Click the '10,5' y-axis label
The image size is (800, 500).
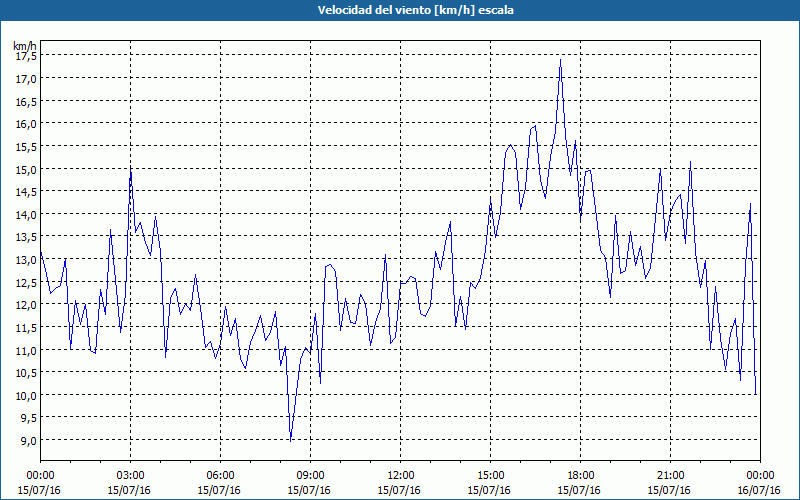26,372
